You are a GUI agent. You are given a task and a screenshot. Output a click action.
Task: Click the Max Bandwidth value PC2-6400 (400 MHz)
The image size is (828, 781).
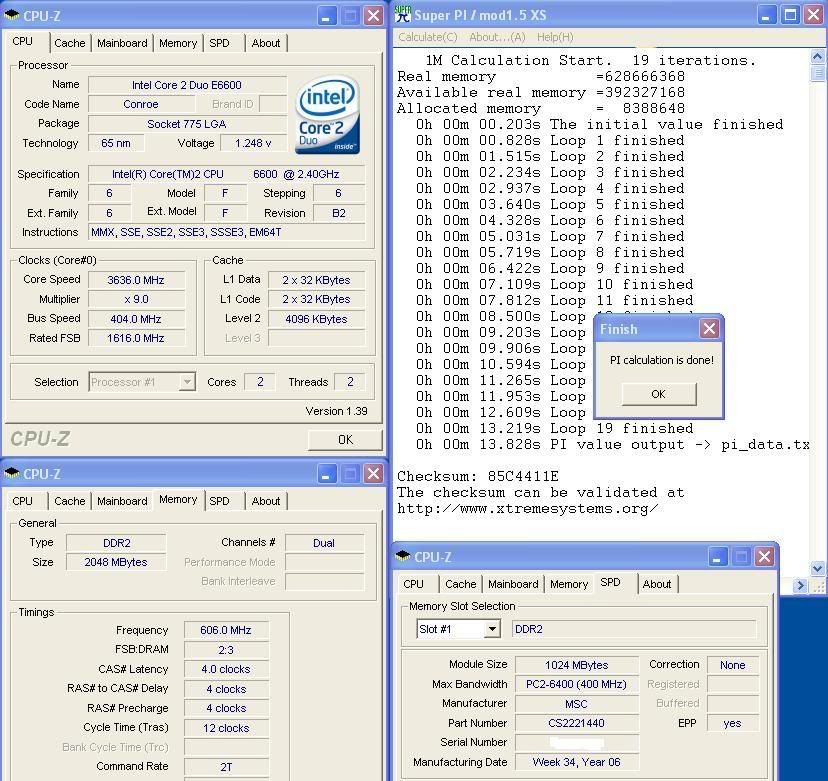pos(576,684)
